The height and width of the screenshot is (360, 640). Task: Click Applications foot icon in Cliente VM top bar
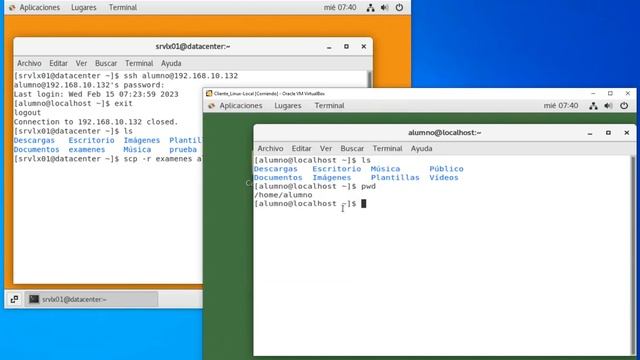(x=211, y=106)
